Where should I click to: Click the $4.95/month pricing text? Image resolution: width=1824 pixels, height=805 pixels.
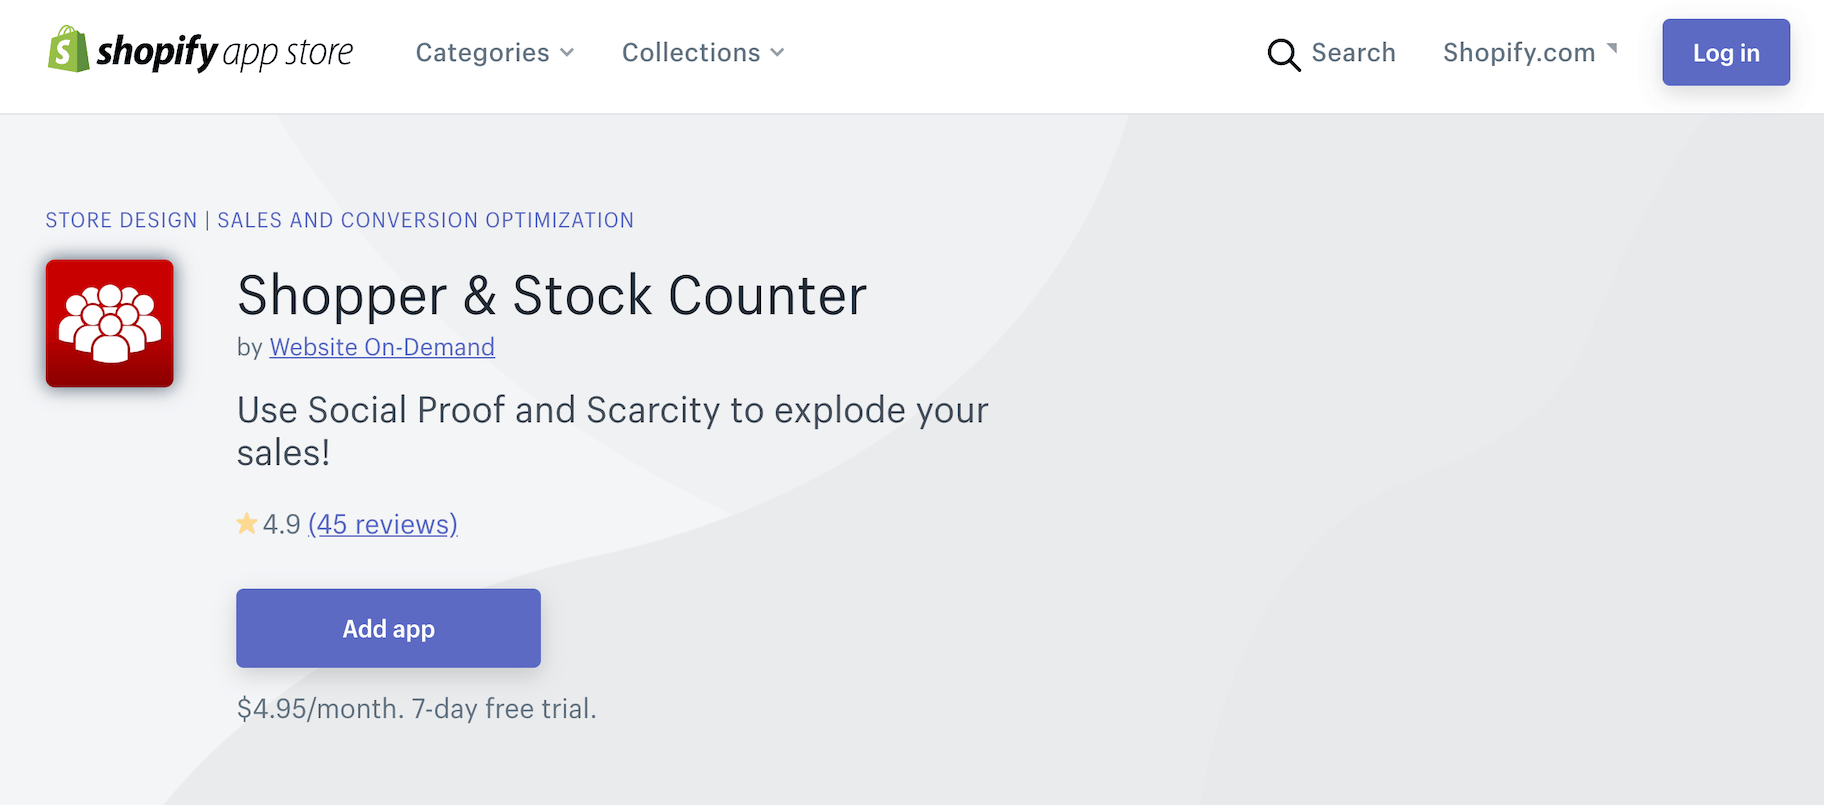[x=320, y=709]
